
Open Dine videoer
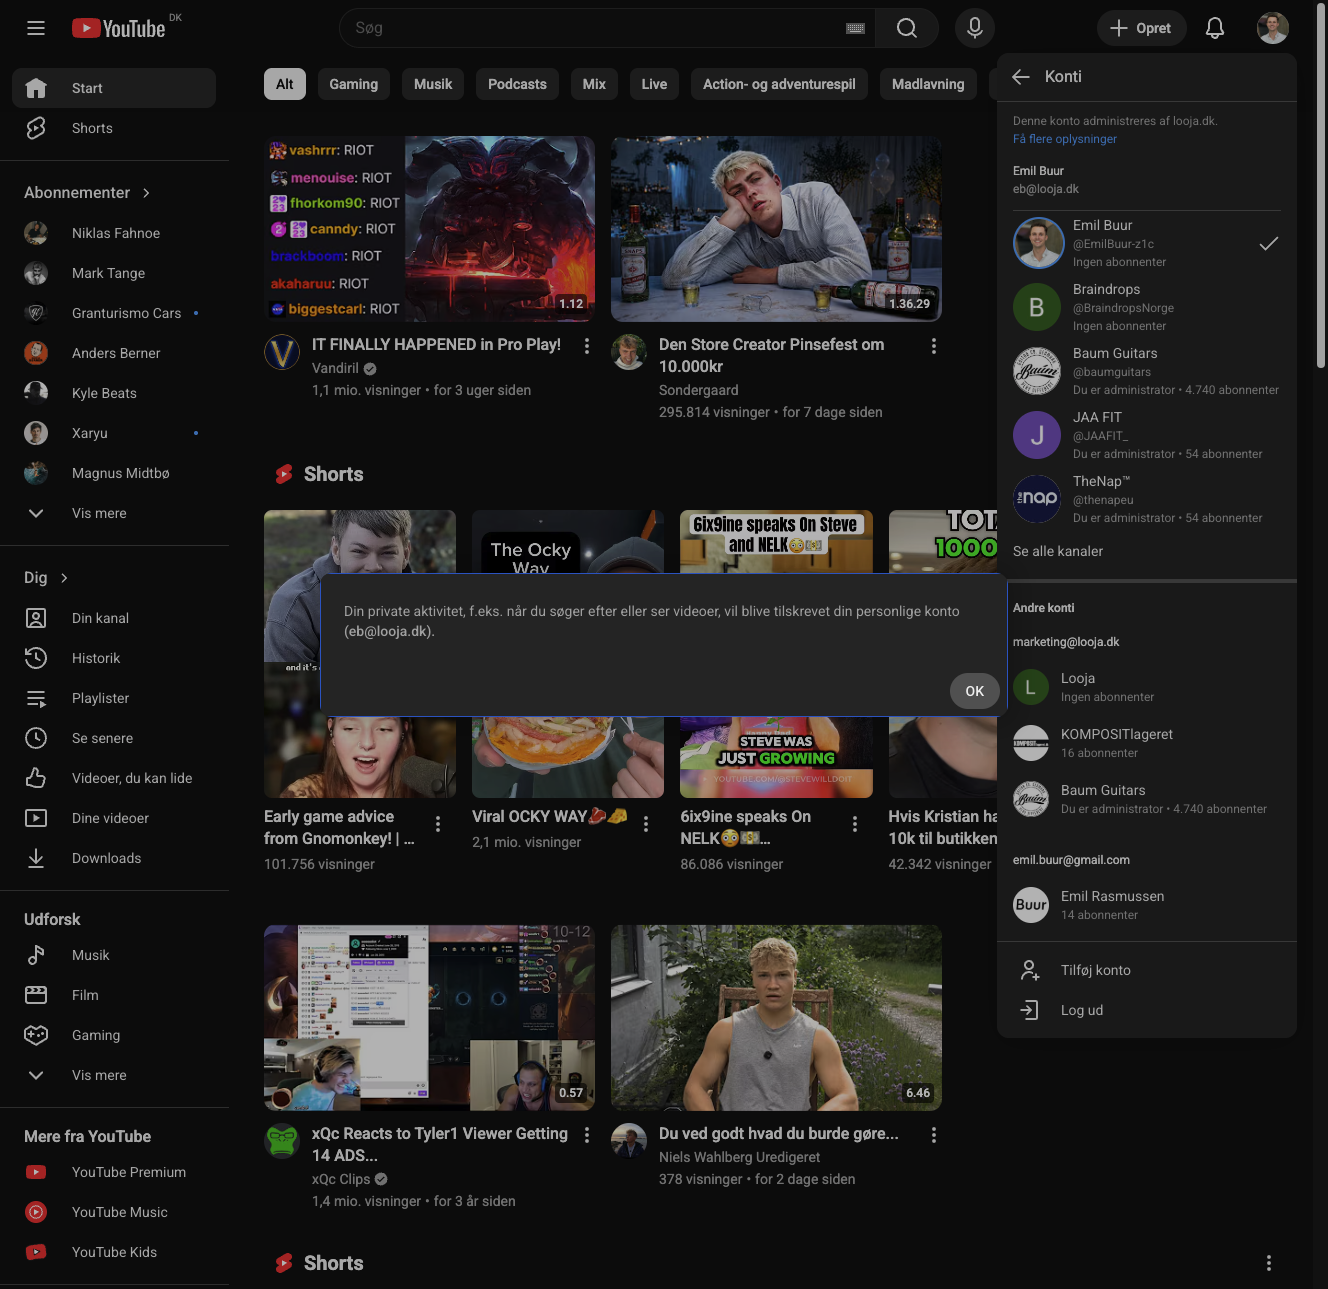pyautogui.click(x=114, y=818)
